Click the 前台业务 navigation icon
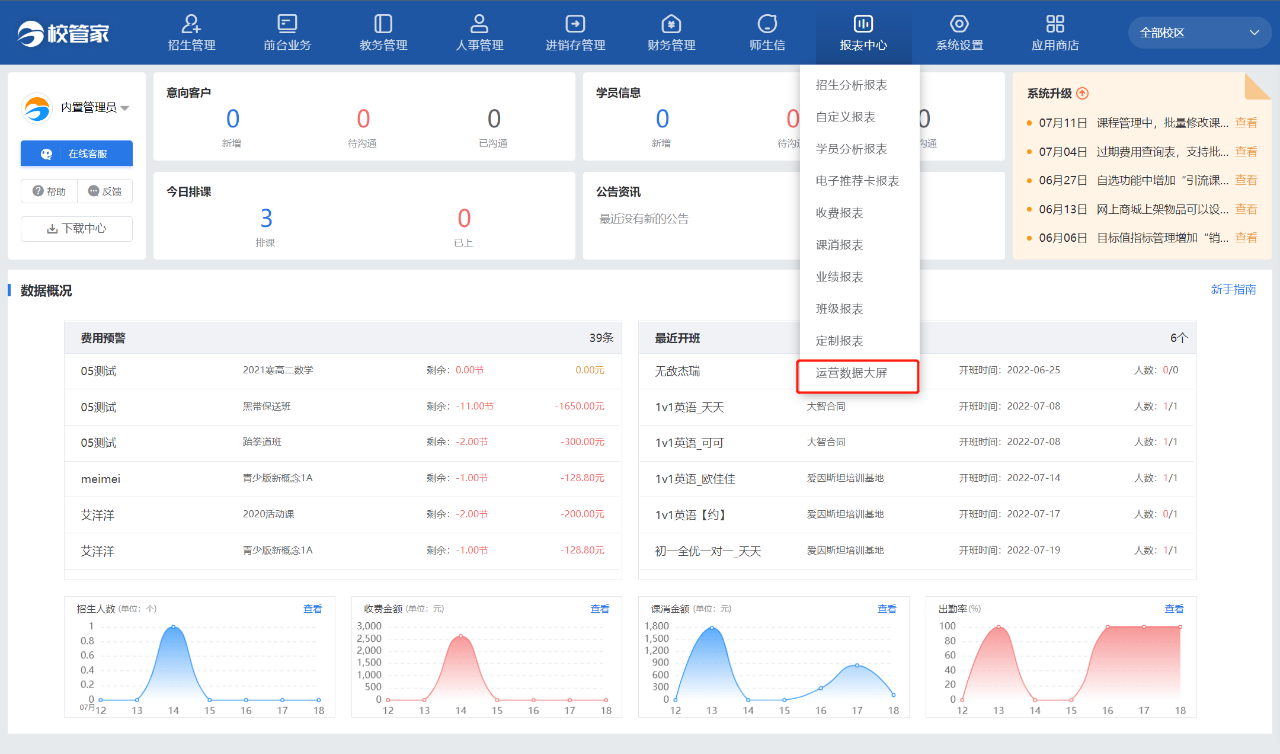 click(x=287, y=24)
